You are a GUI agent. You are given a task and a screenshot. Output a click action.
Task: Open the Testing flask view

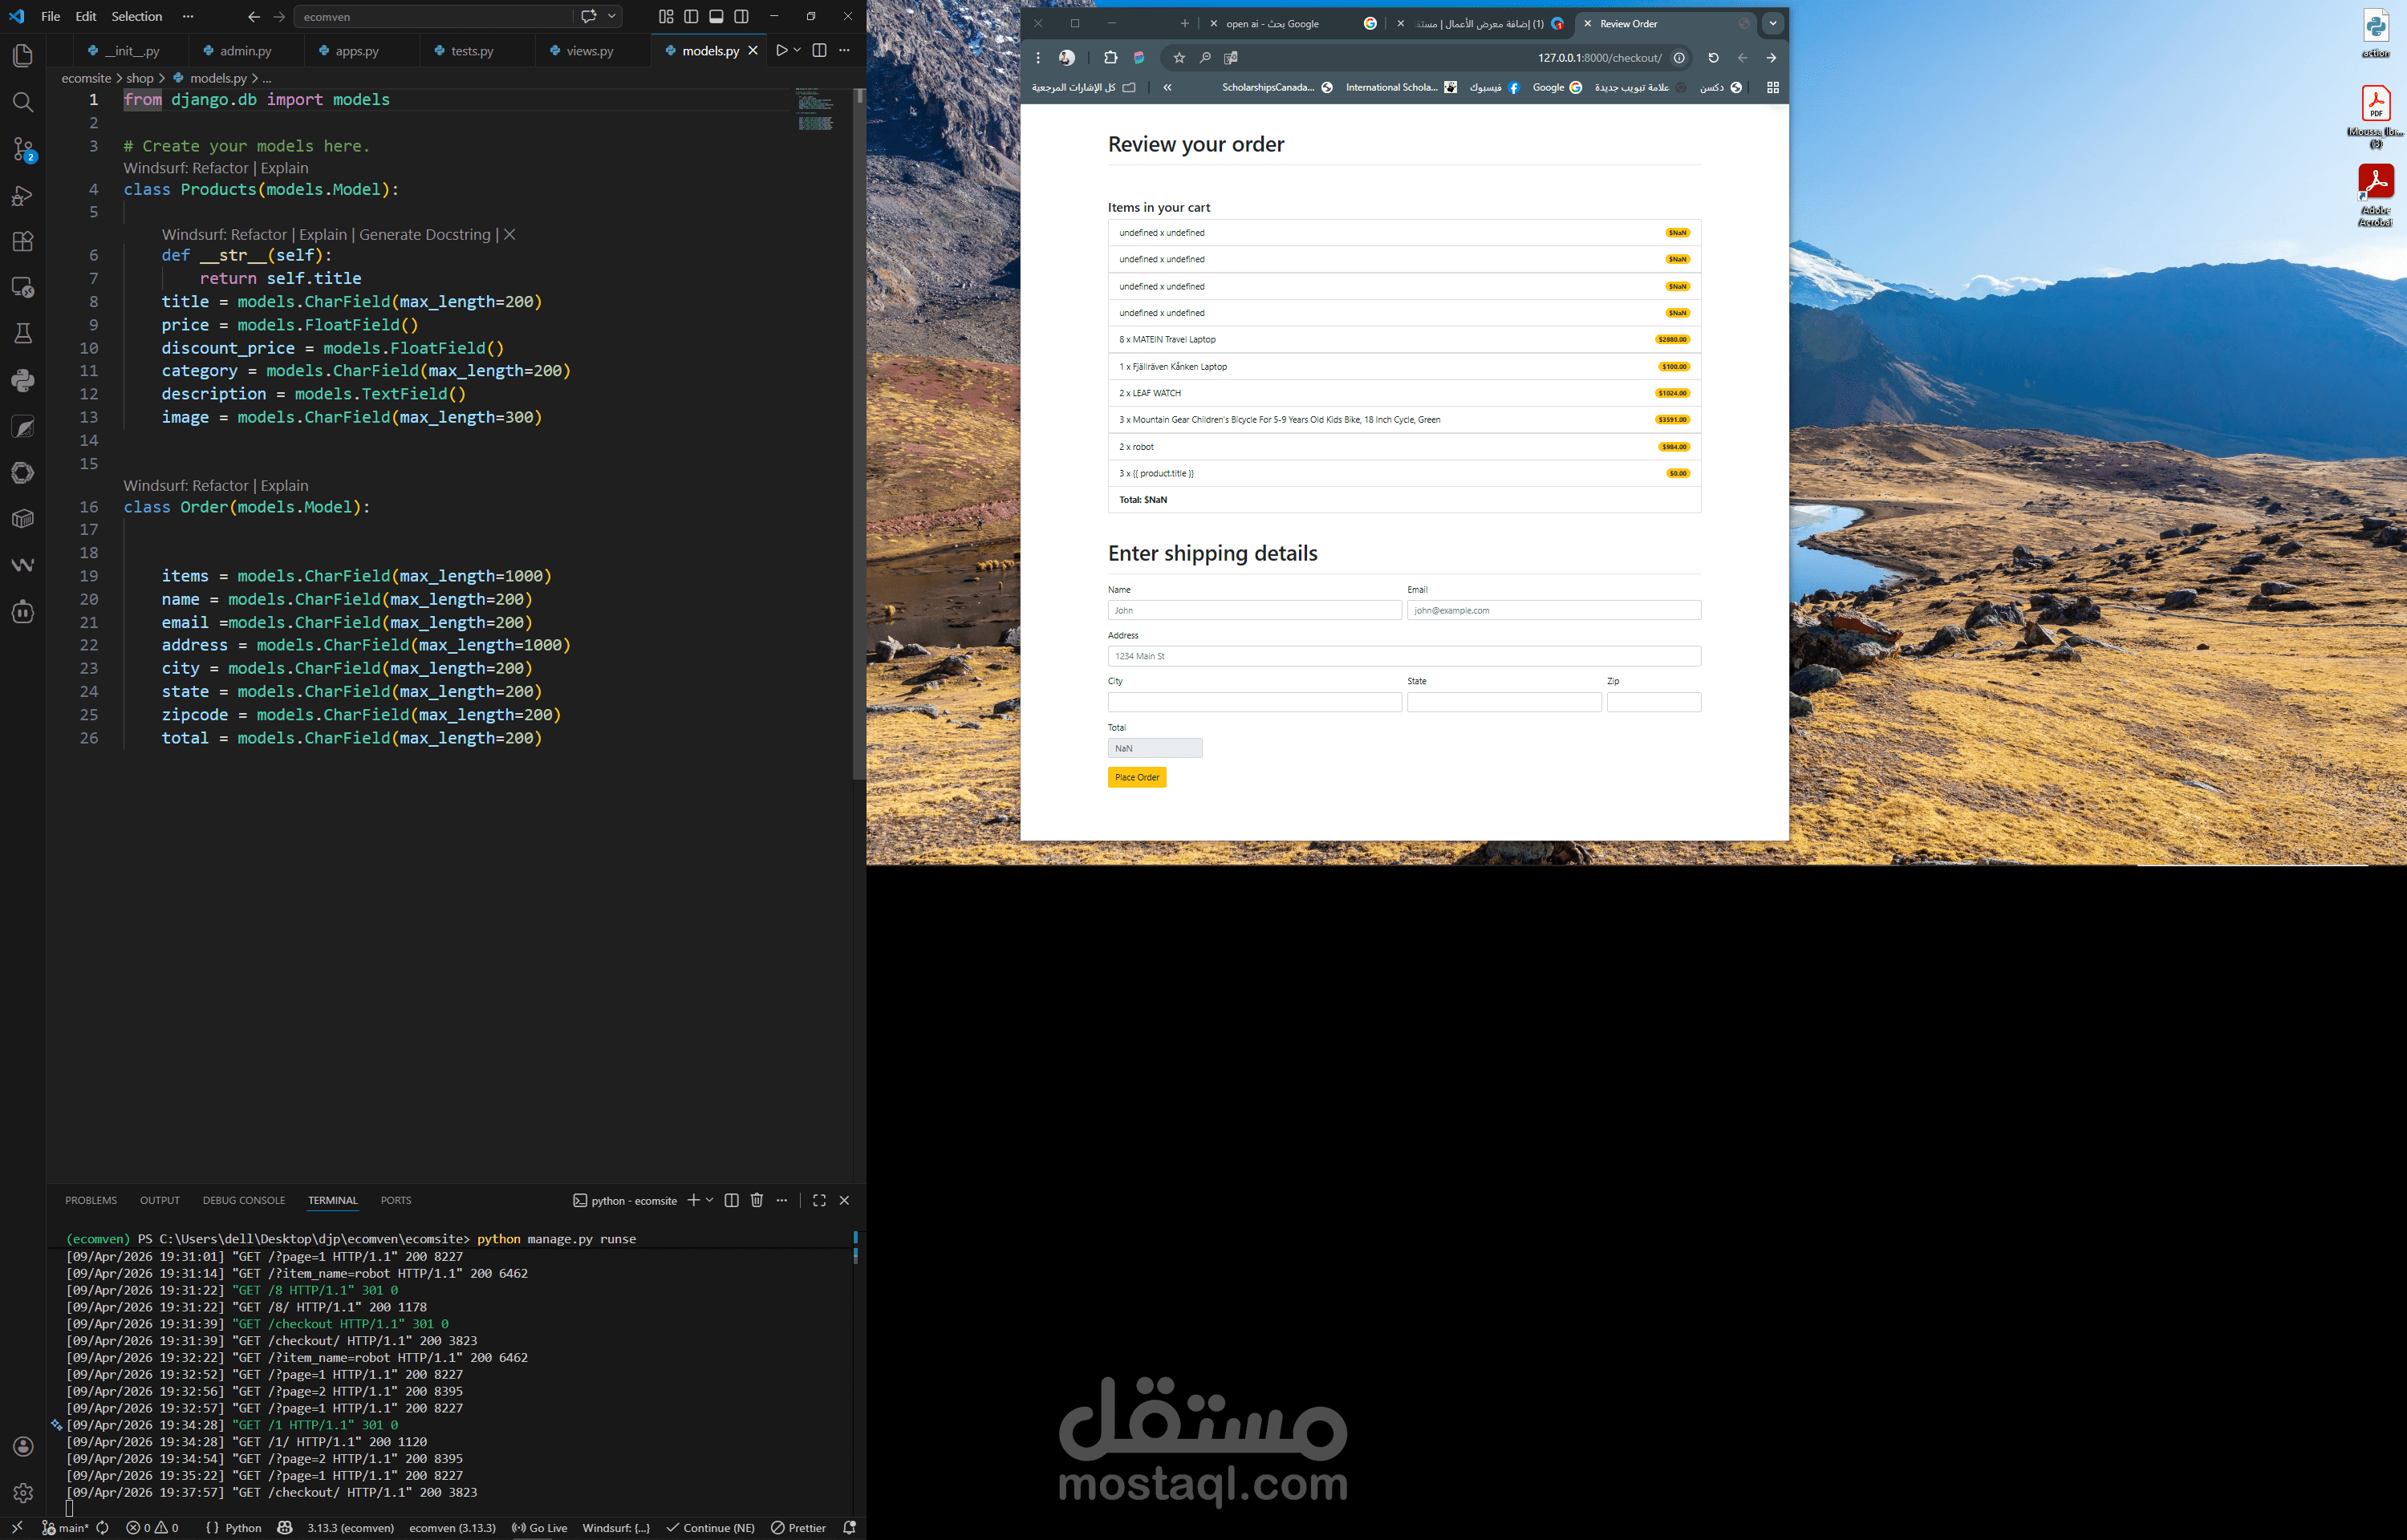(22, 333)
